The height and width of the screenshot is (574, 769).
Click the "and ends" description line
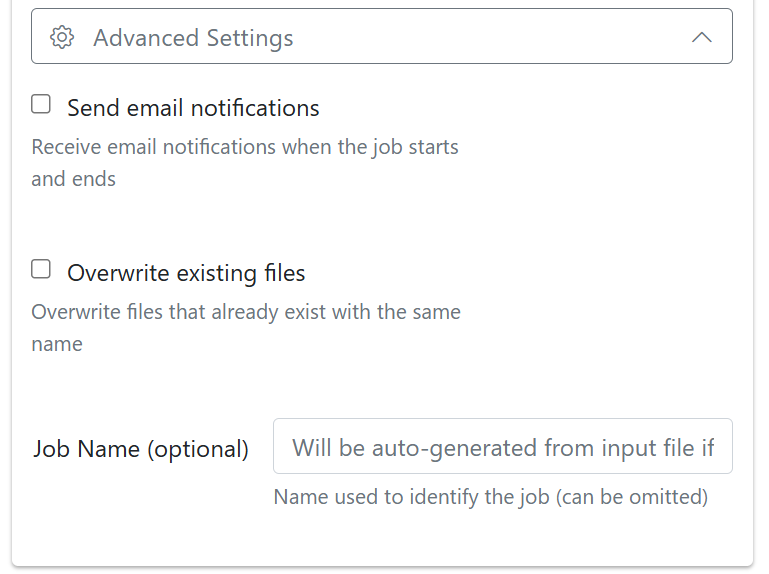tap(74, 179)
